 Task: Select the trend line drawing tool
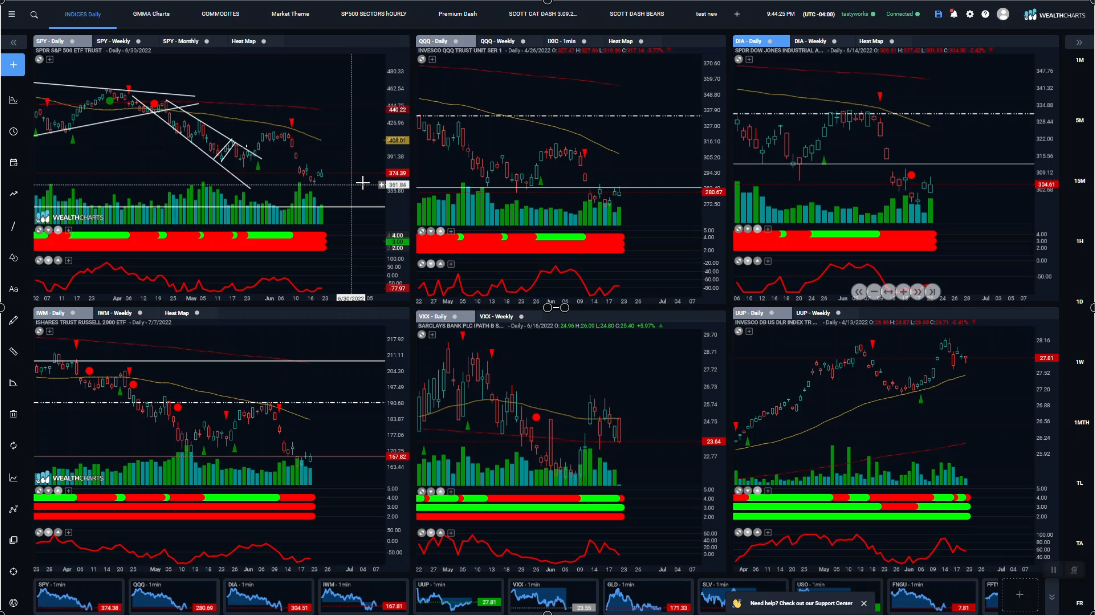coord(13,225)
